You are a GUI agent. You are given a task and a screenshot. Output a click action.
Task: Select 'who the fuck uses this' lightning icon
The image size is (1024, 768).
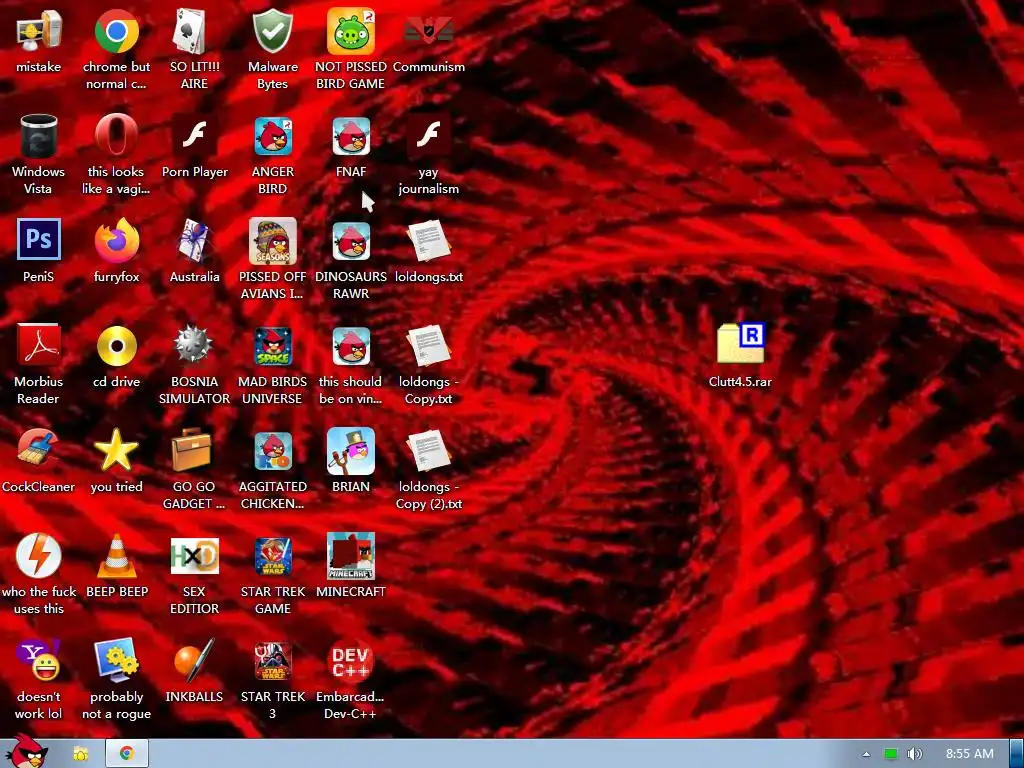39,556
